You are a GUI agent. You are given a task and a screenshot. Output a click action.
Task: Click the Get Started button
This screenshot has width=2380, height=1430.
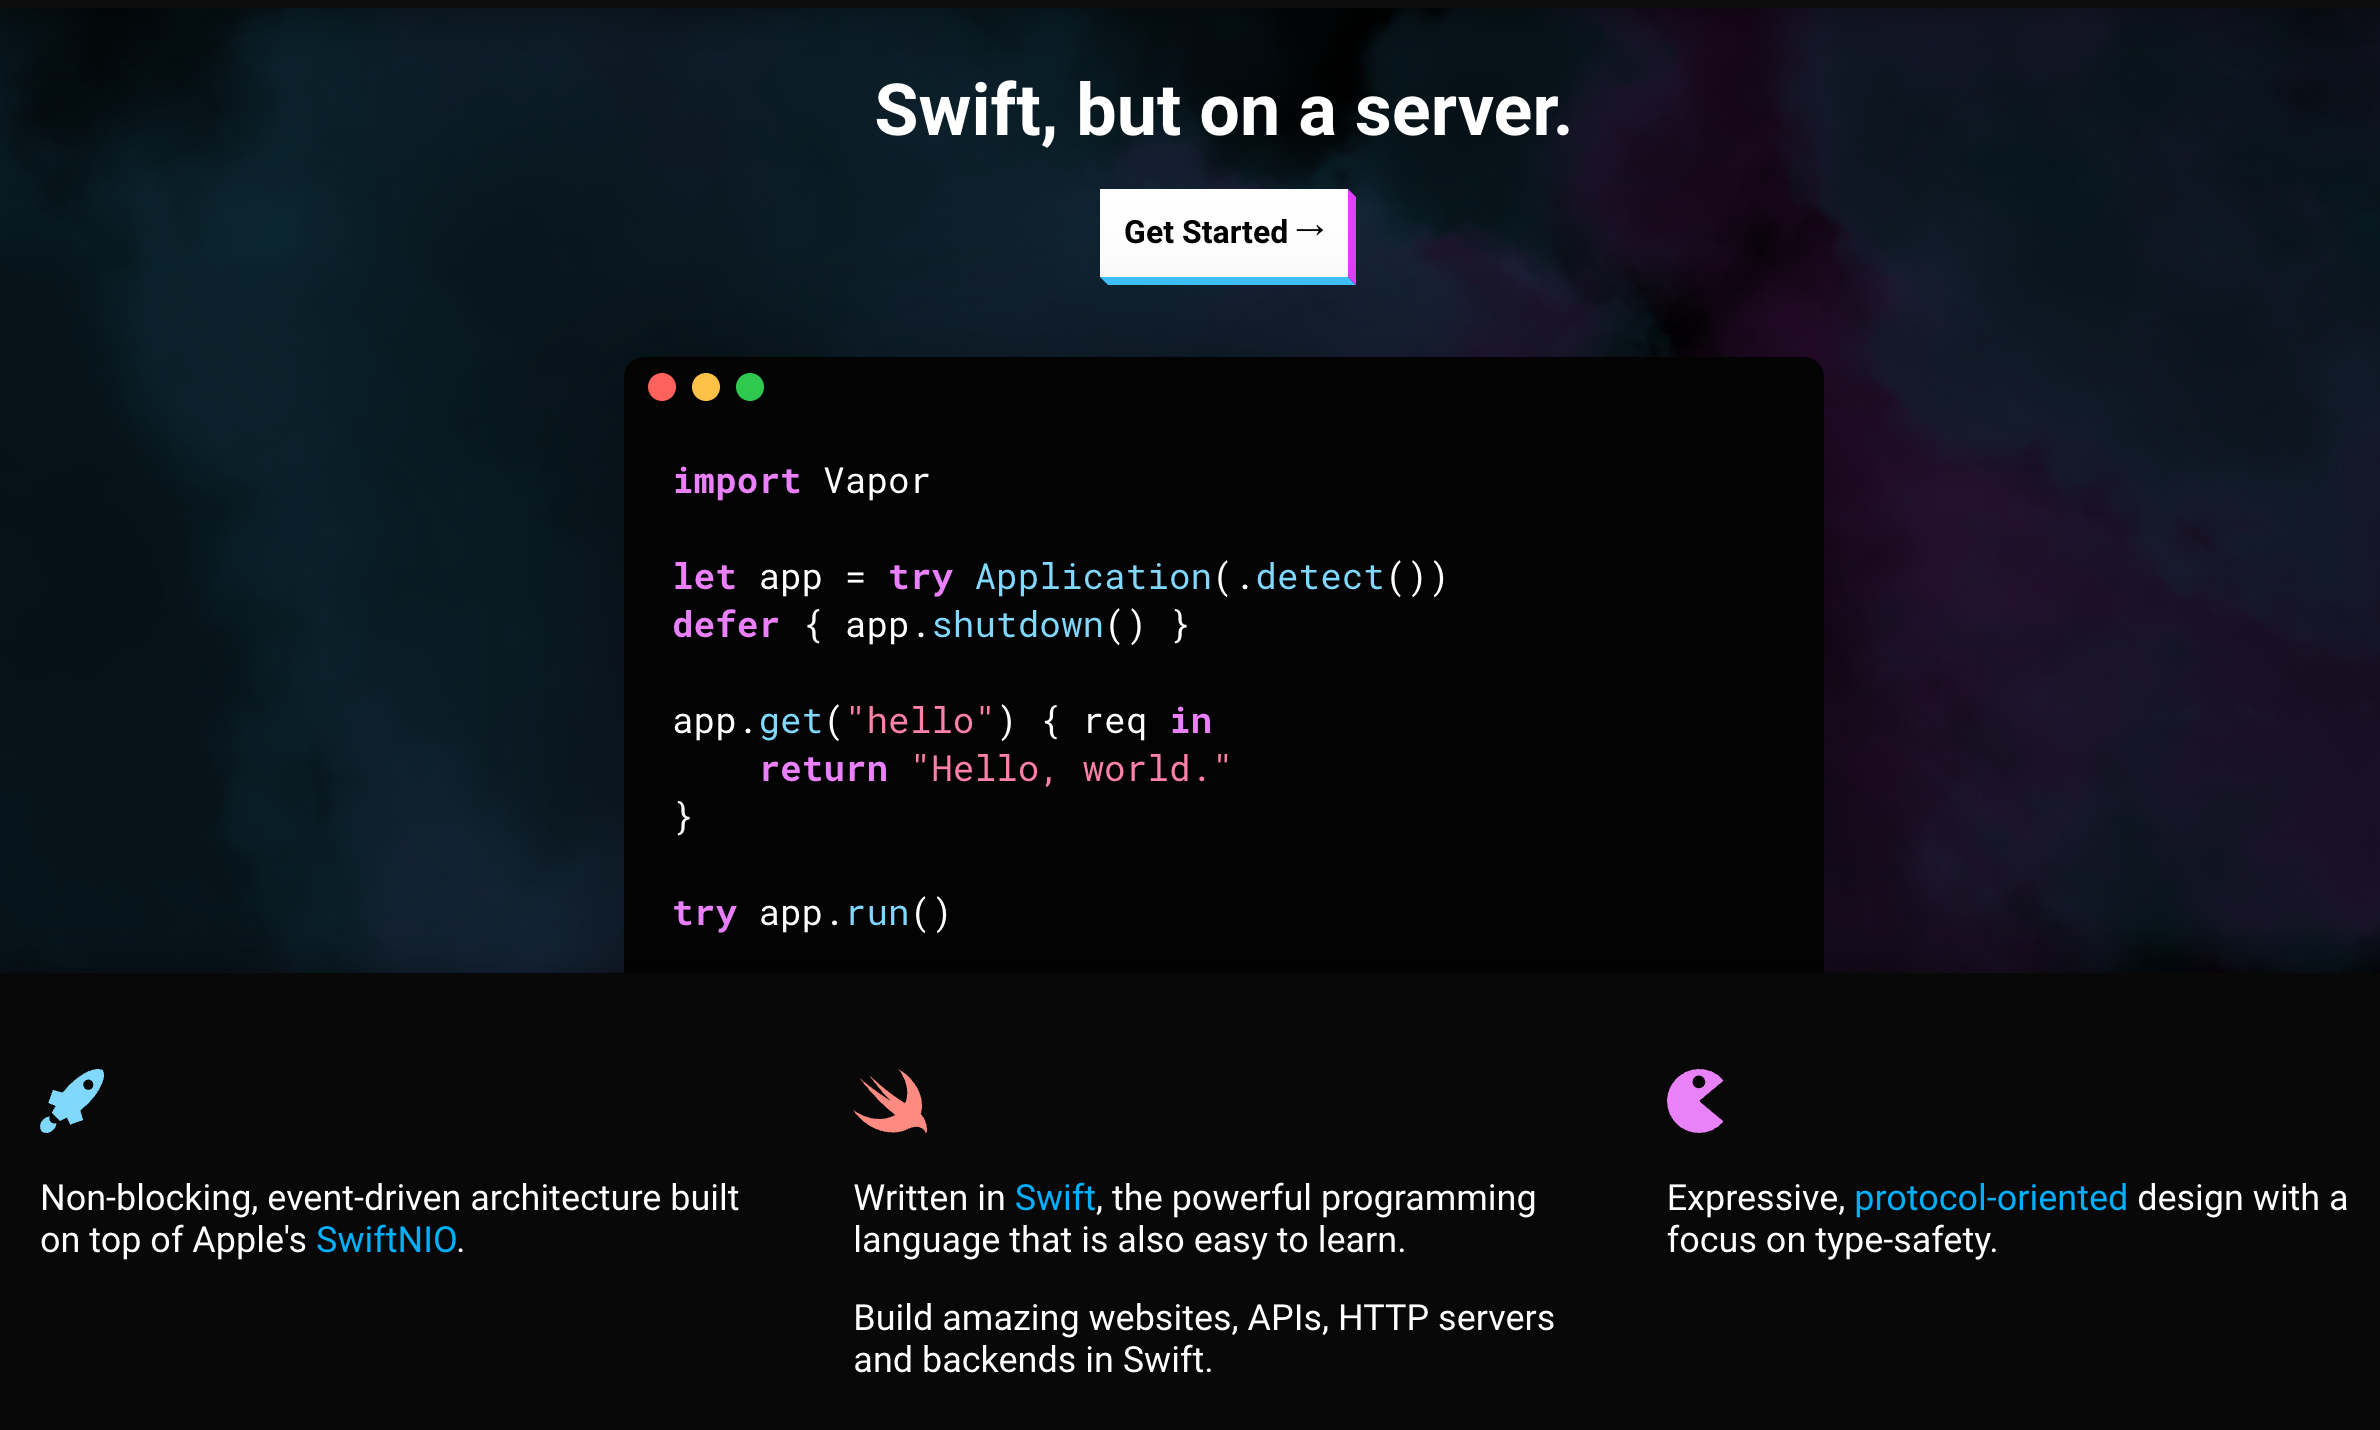1224,232
